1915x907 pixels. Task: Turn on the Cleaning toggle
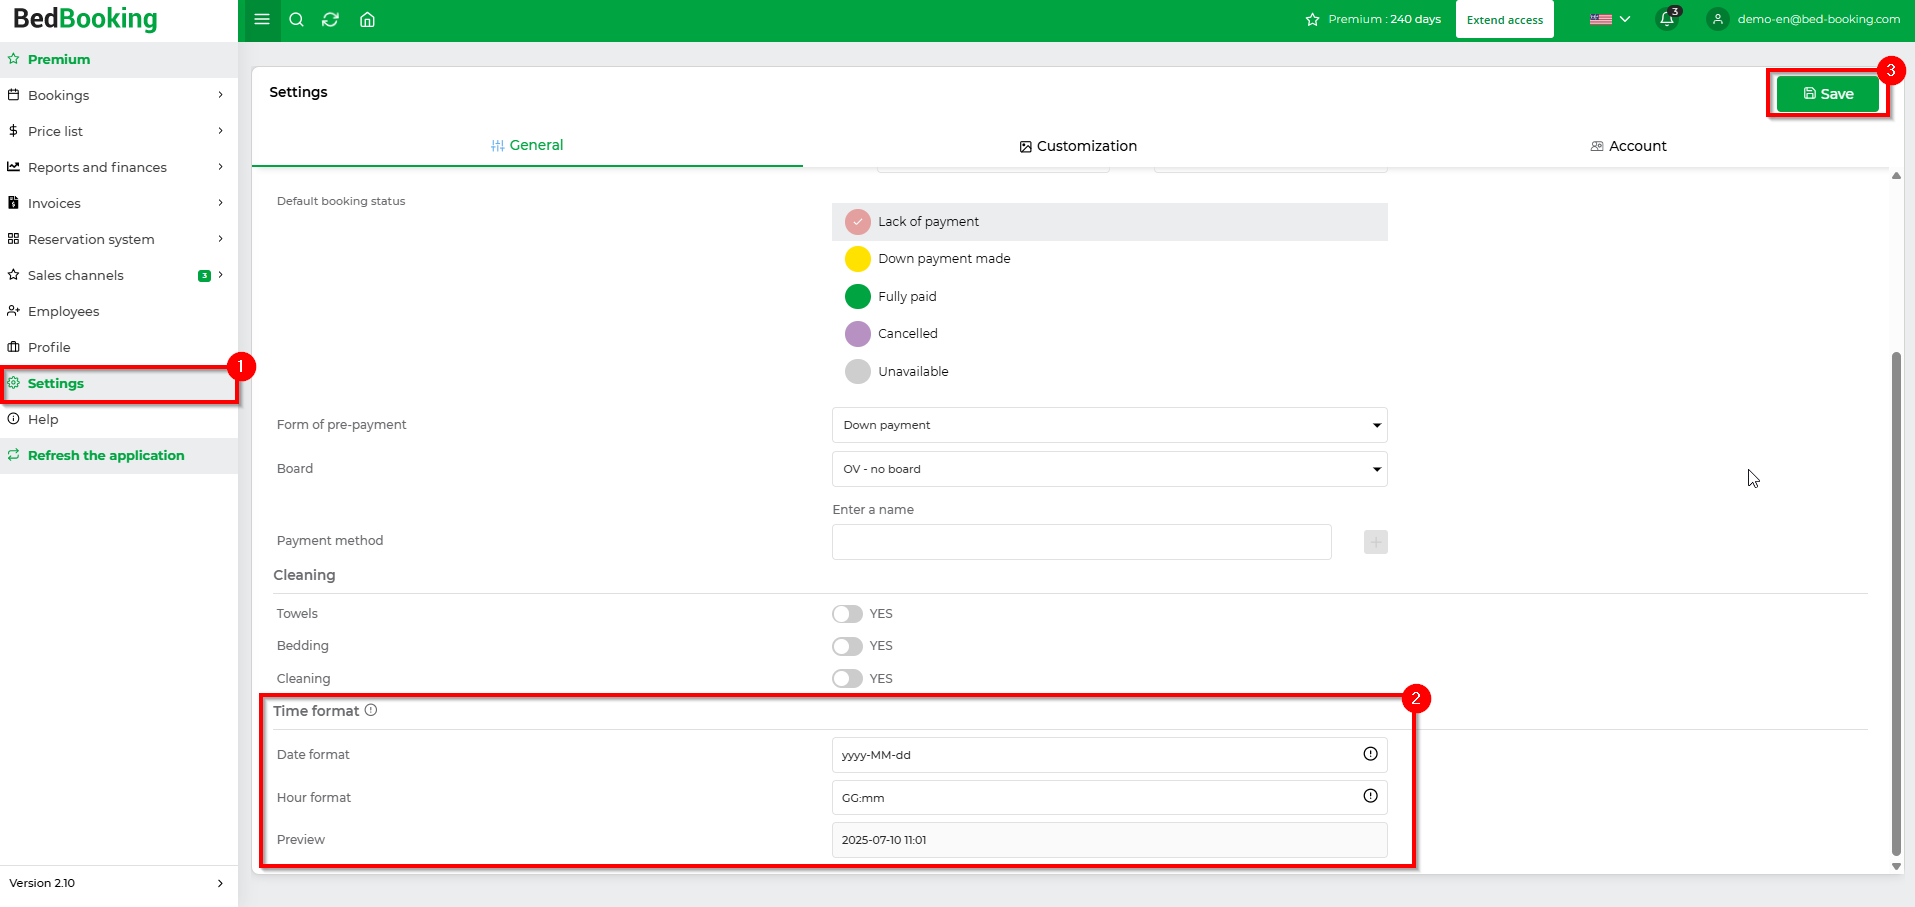[847, 679]
